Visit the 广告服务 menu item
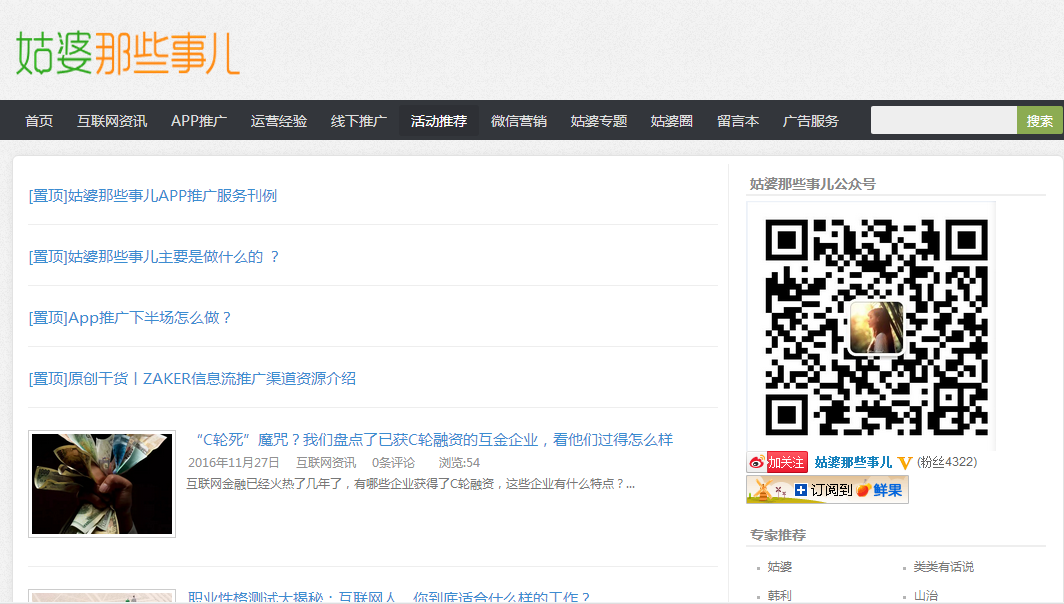The width and height of the screenshot is (1064, 604). 811,121
